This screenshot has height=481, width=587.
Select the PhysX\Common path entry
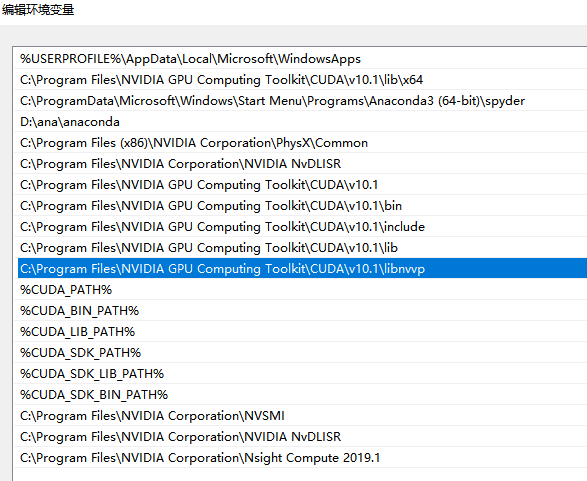pyautogui.click(x=302, y=143)
